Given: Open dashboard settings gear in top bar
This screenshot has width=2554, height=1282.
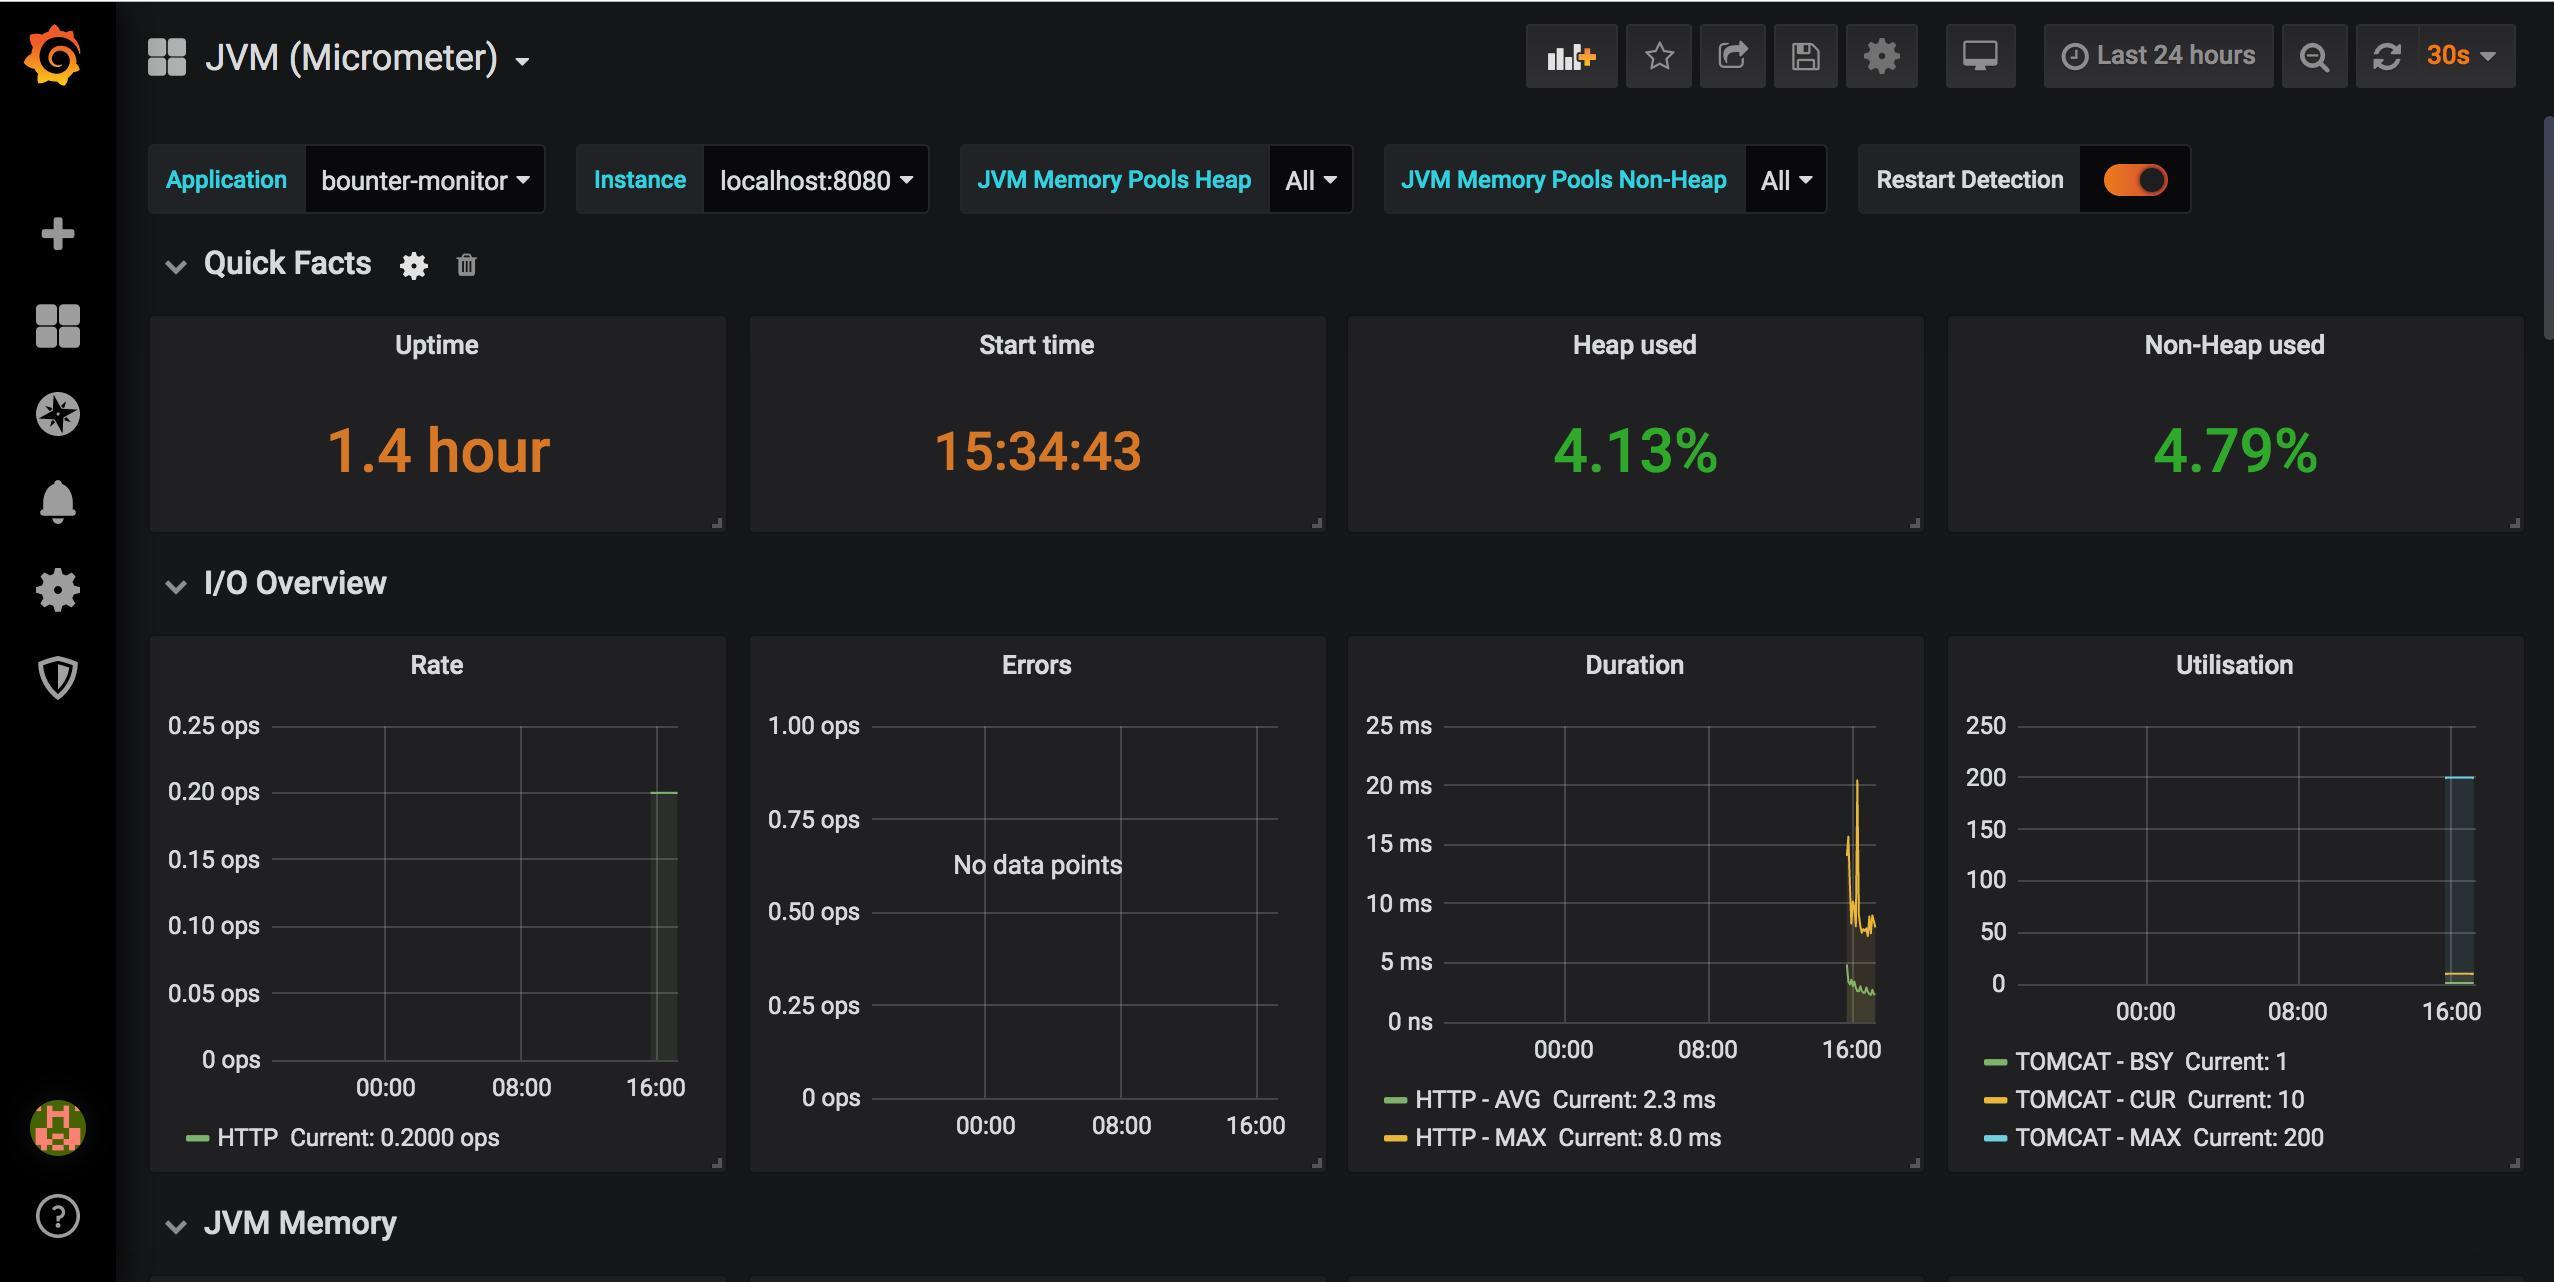Looking at the screenshot, I should pos(1881,57).
